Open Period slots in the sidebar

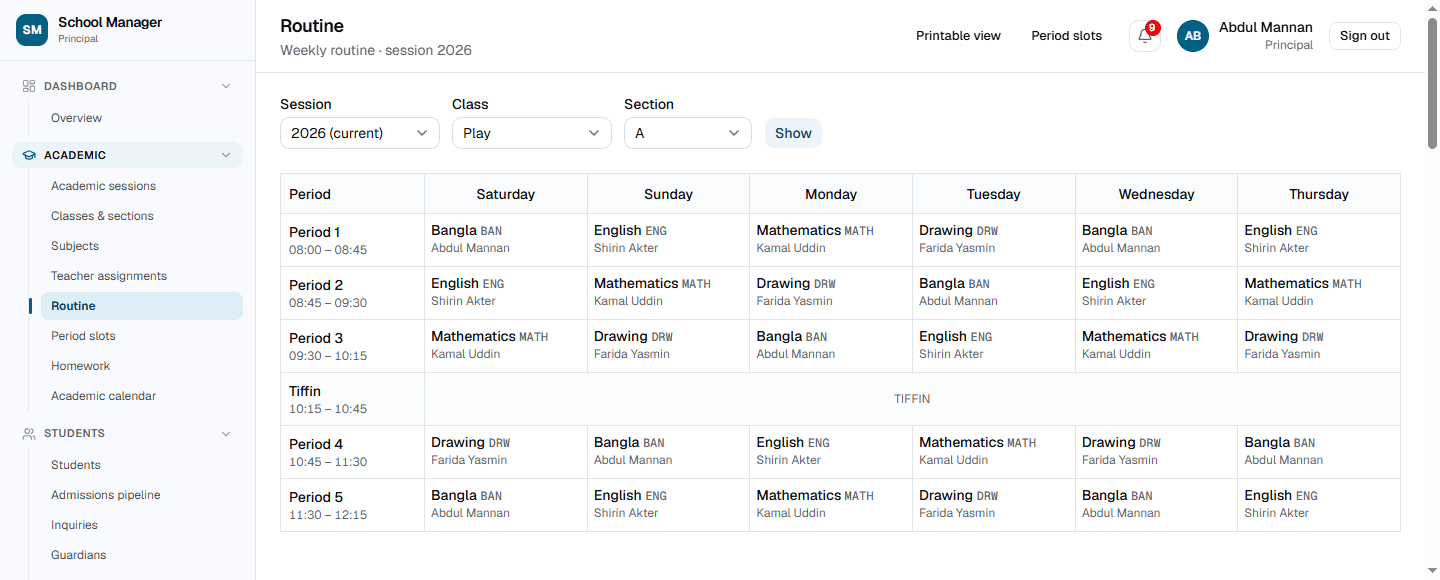pos(141,336)
